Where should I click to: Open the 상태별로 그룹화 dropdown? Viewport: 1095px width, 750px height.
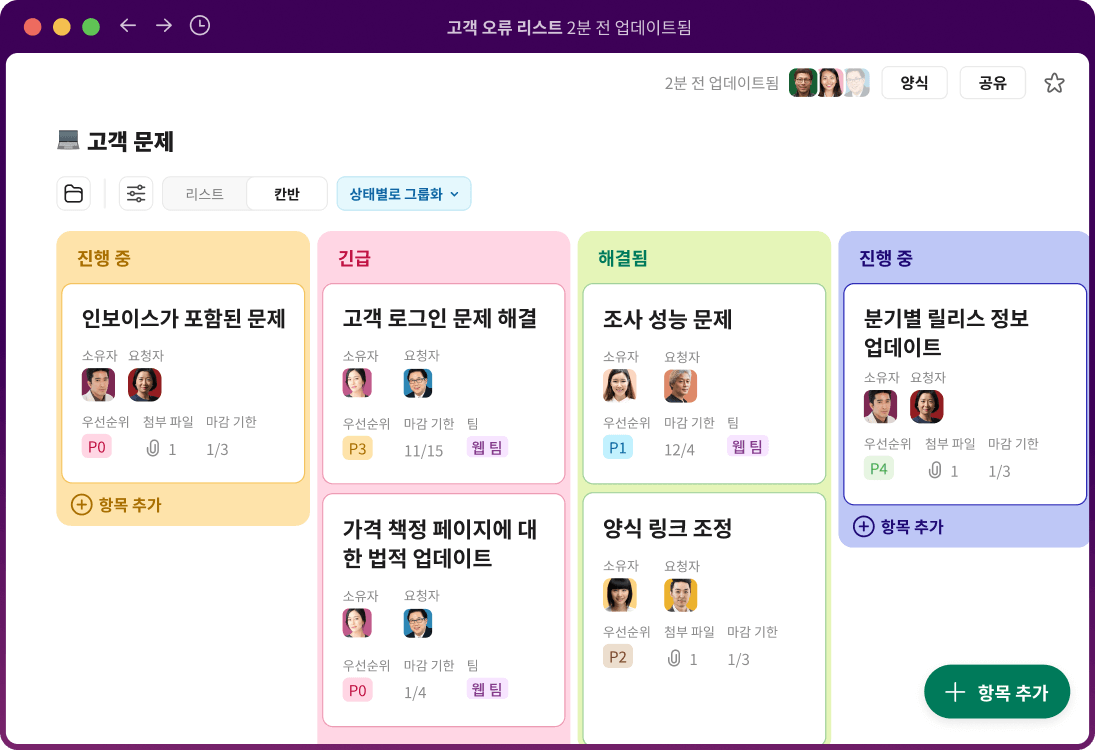[403, 193]
